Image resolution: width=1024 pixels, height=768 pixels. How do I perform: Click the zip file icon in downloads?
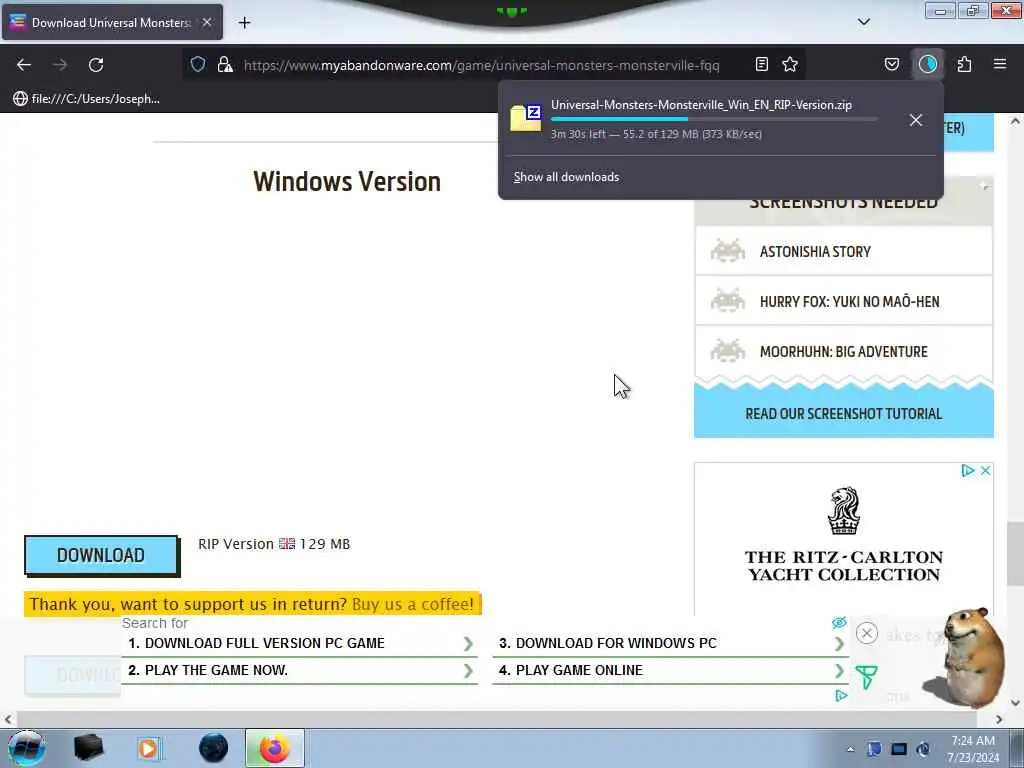[526, 118]
